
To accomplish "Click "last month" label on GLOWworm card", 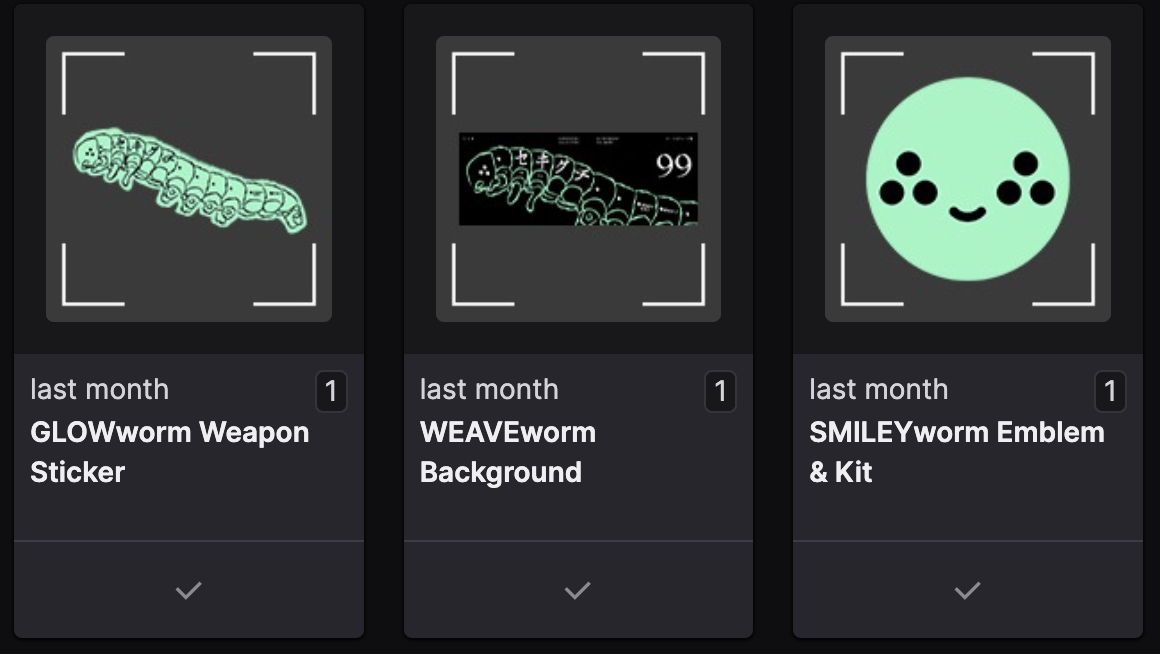I will [x=99, y=389].
